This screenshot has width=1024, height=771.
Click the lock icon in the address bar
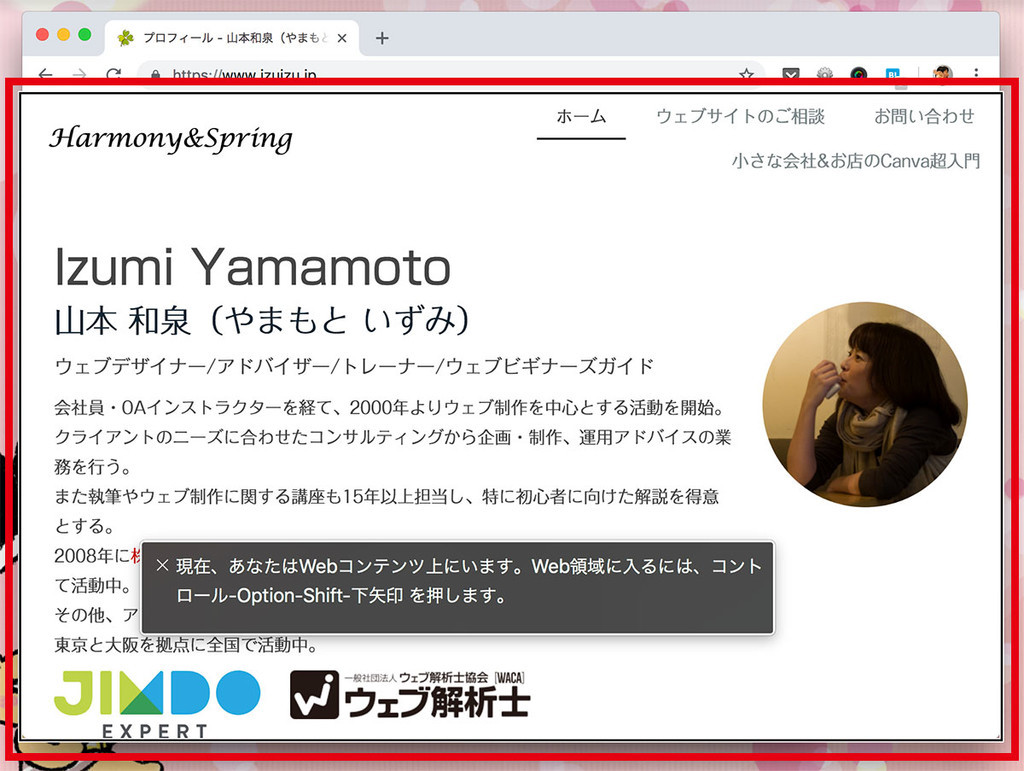[x=155, y=75]
